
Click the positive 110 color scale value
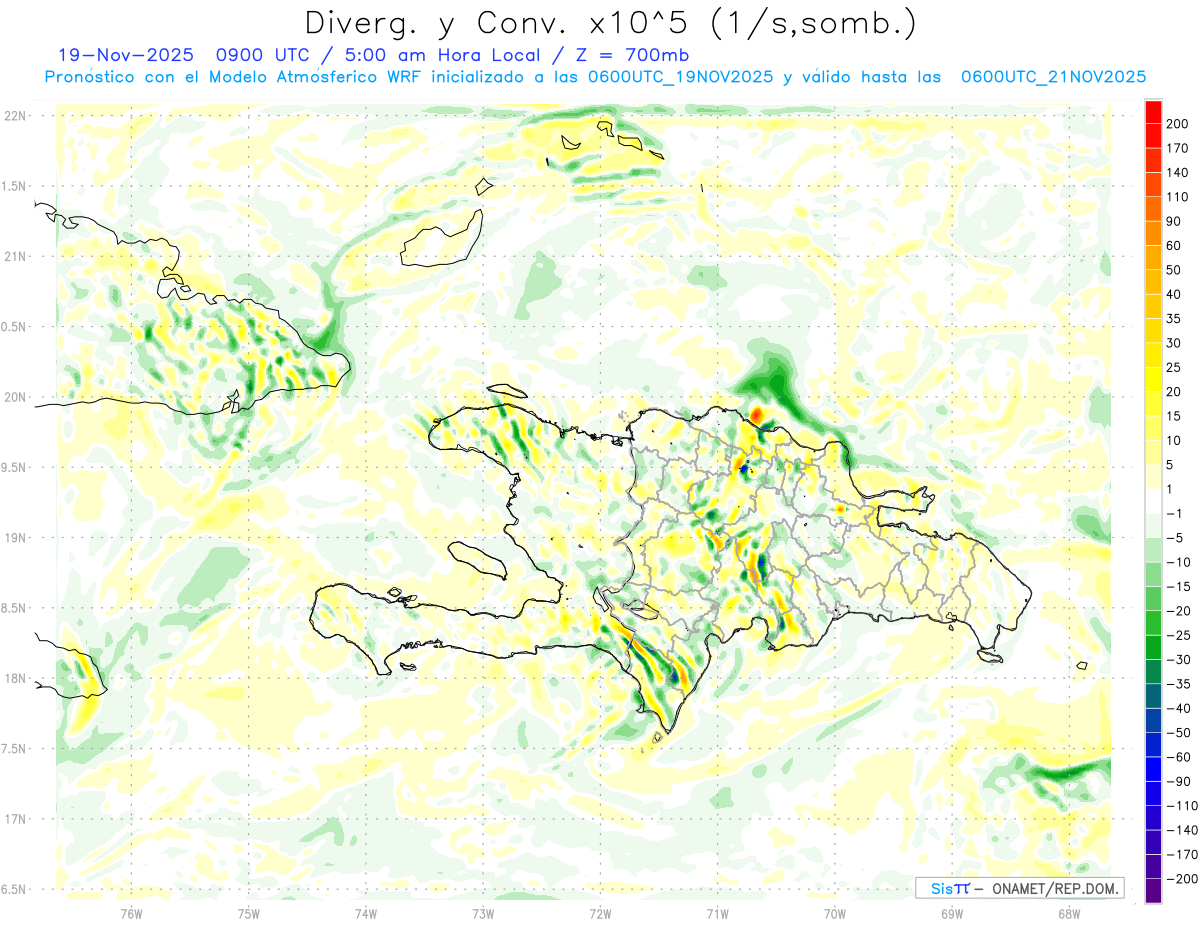[x=1178, y=197]
